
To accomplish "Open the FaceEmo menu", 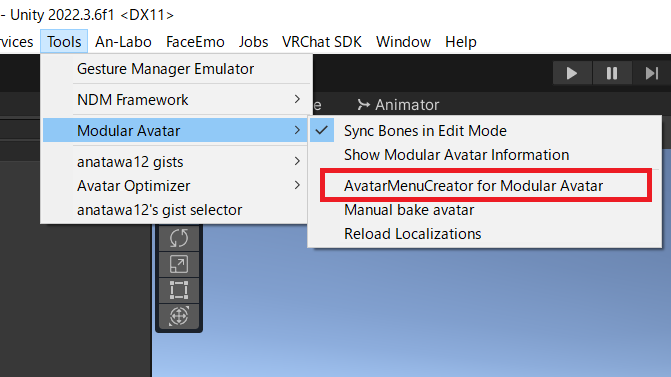I will [x=195, y=42].
